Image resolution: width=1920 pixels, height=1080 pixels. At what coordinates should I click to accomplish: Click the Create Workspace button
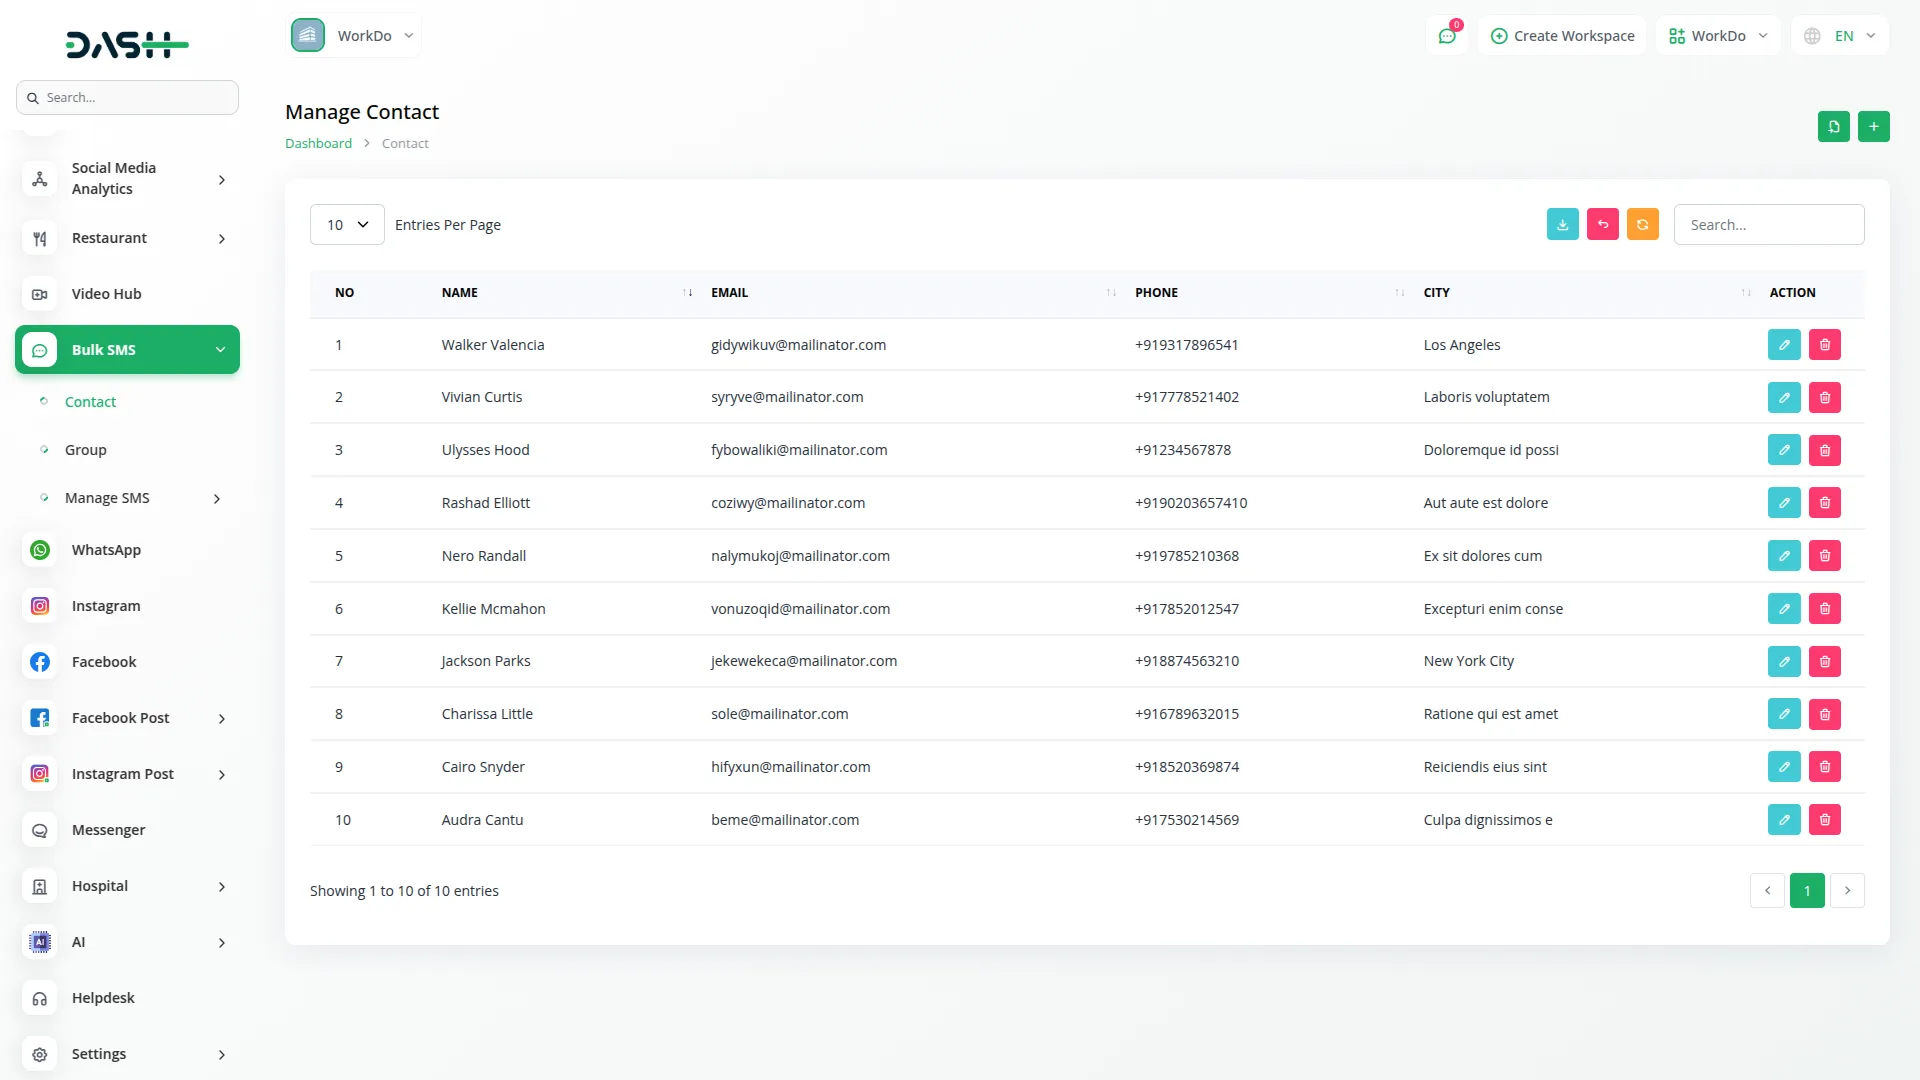point(1562,35)
